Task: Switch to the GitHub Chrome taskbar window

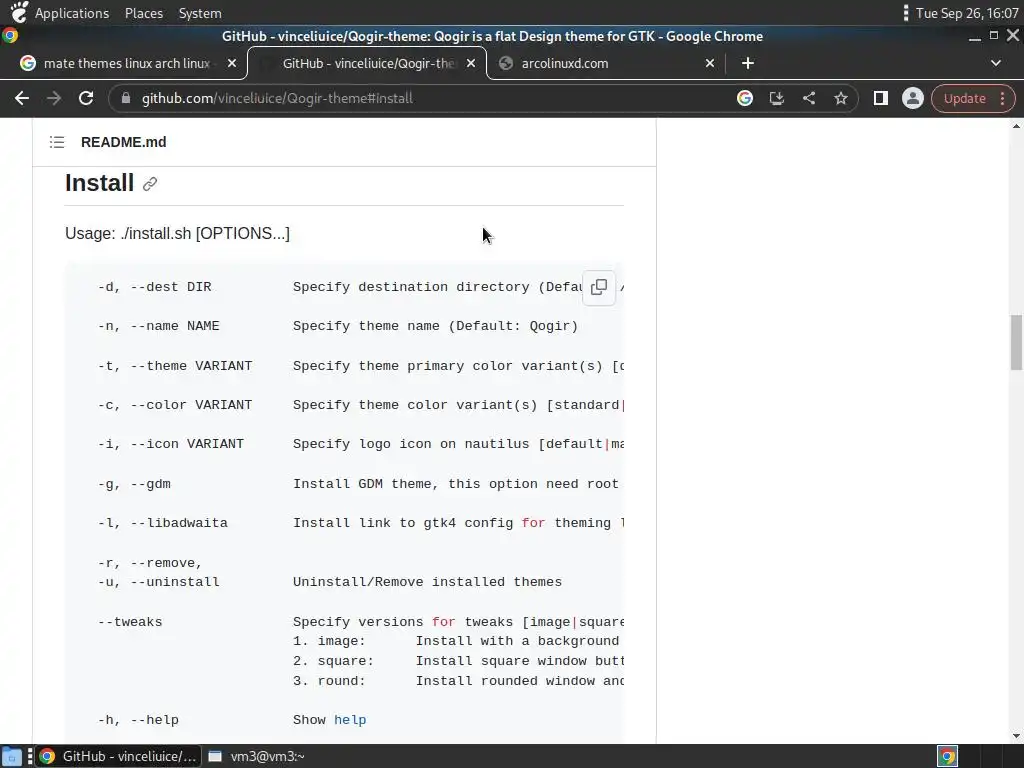Action: [118, 756]
